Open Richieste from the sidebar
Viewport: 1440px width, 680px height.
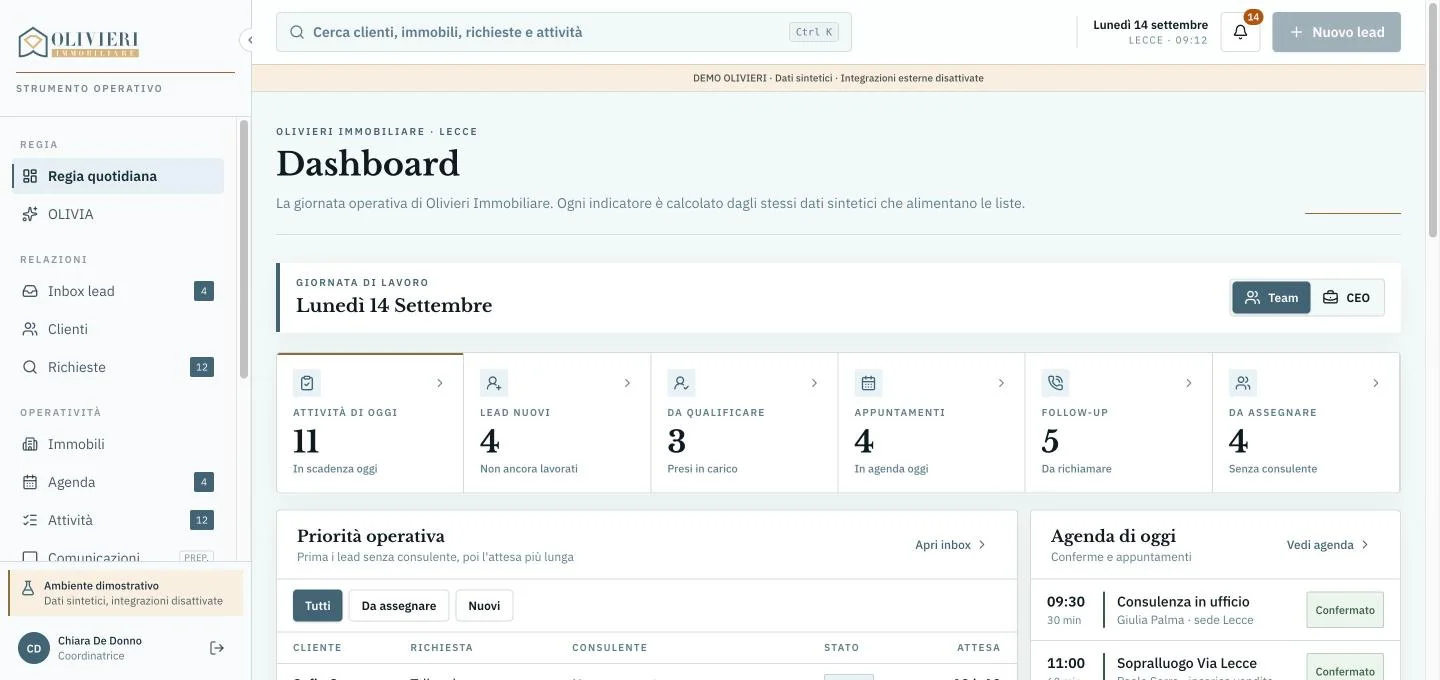118,367
